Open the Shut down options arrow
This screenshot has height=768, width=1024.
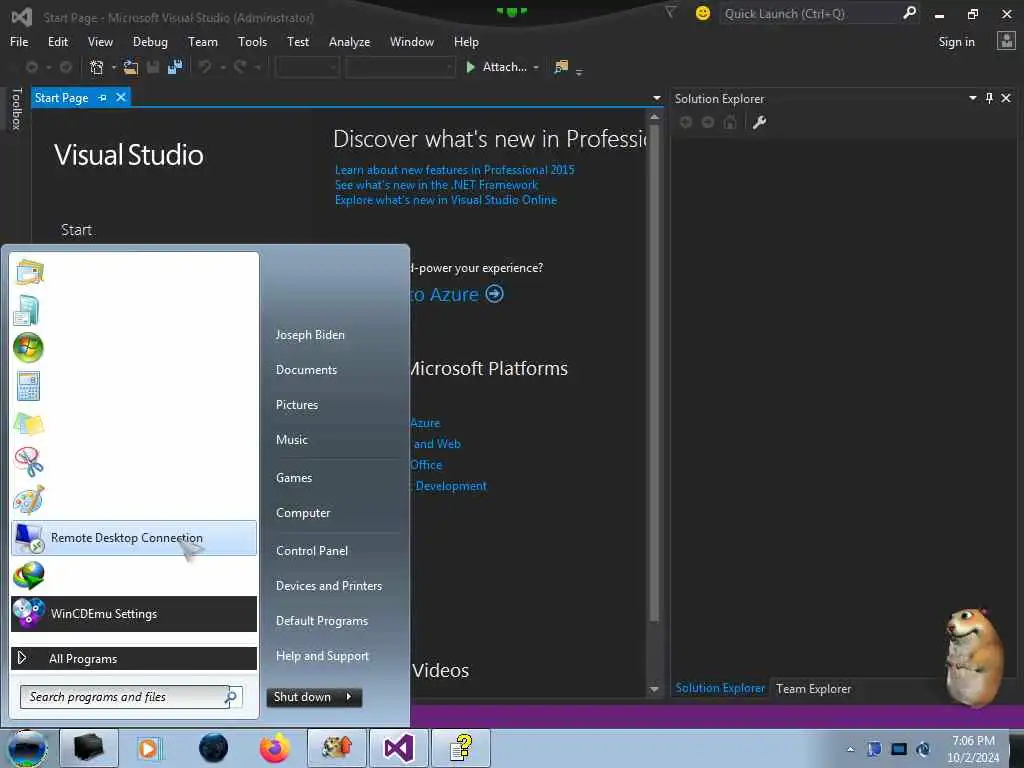349,697
